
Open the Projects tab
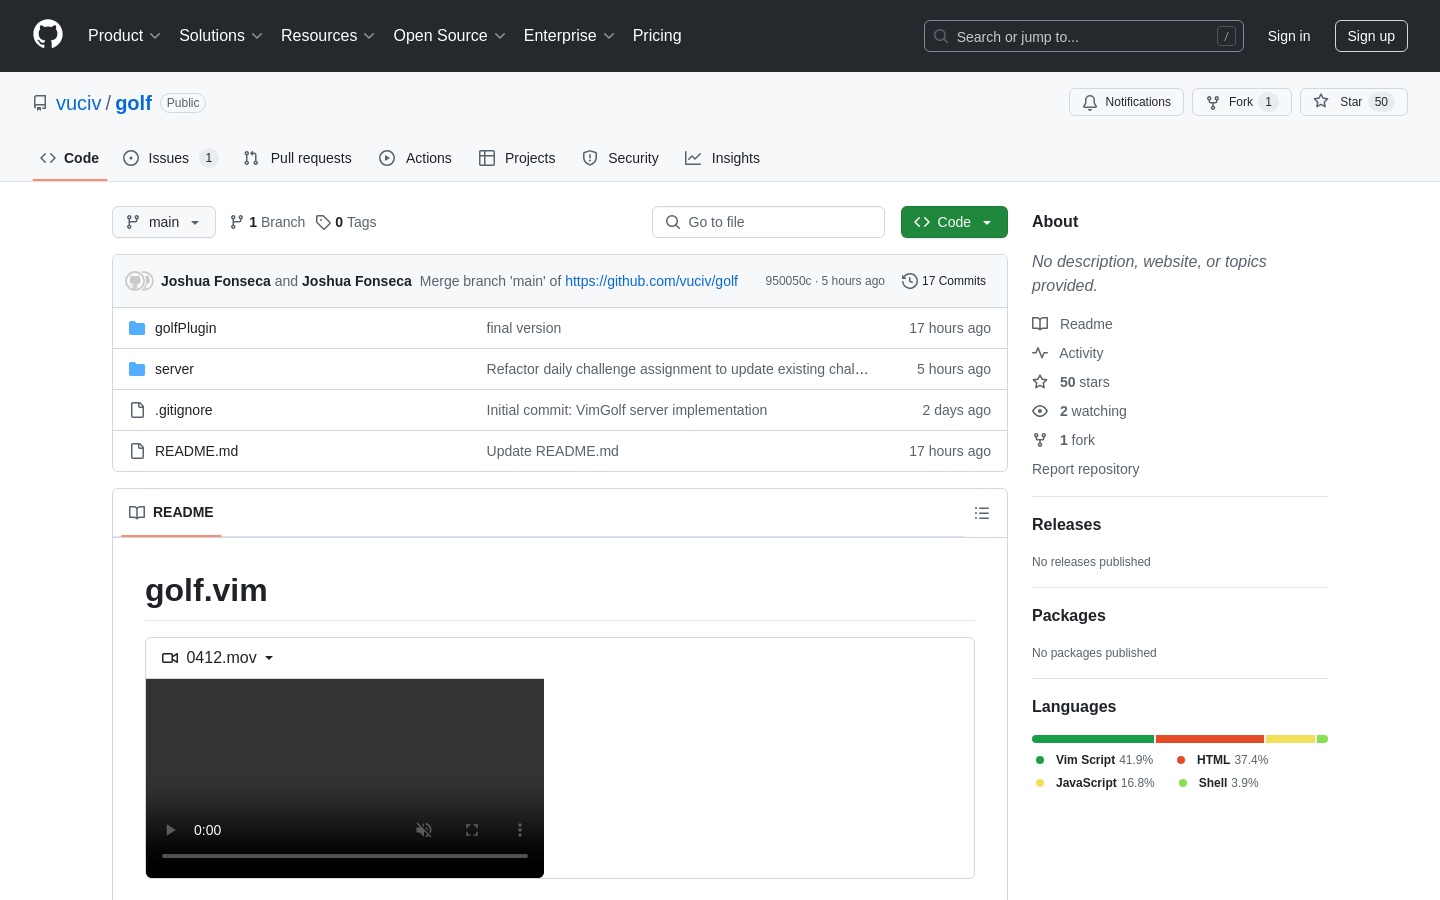pos(517,158)
